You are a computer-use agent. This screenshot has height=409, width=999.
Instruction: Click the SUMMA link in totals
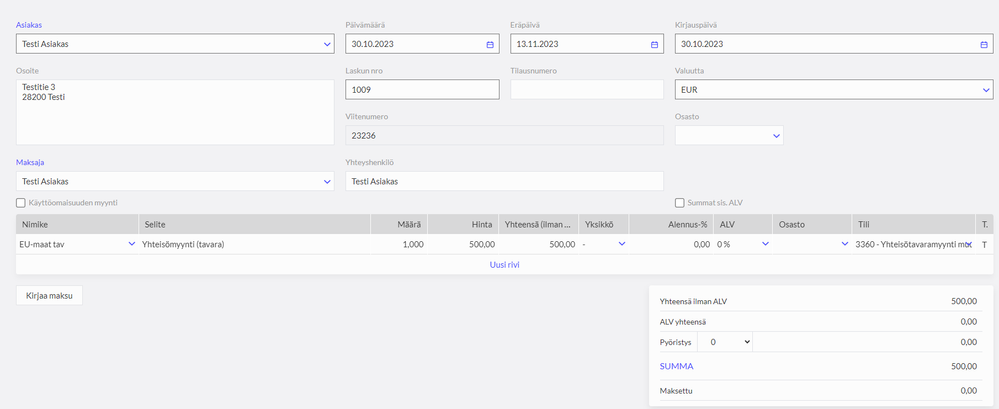tap(676, 366)
